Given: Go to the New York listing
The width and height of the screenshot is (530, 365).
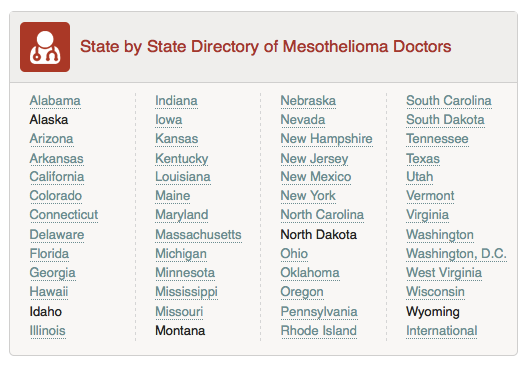Looking at the screenshot, I should (308, 196).
